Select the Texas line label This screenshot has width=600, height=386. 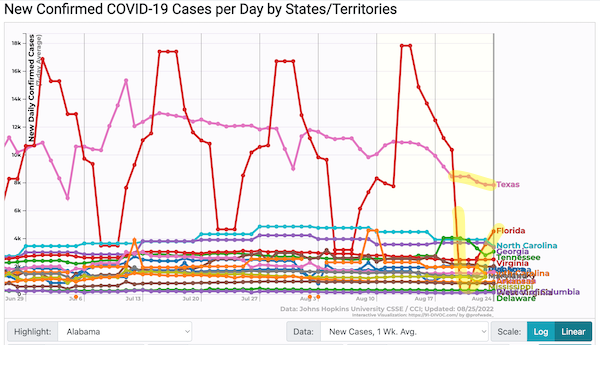click(508, 184)
